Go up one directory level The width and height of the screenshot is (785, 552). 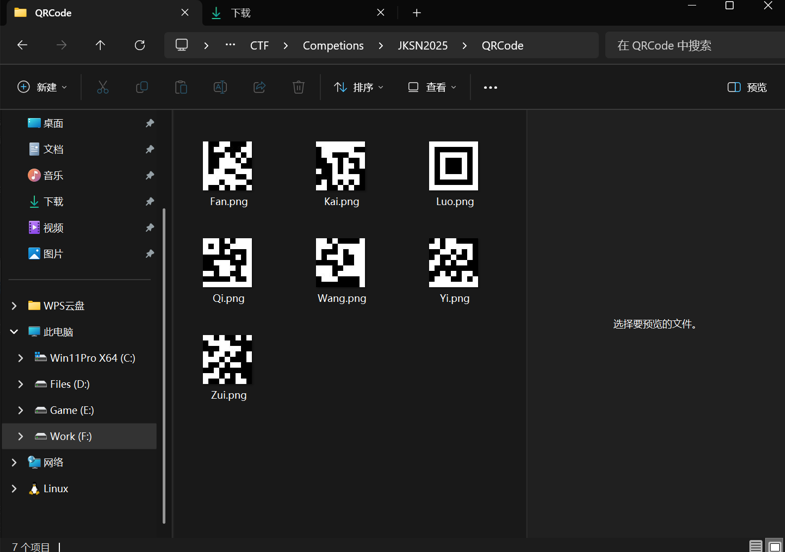pyautogui.click(x=100, y=45)
